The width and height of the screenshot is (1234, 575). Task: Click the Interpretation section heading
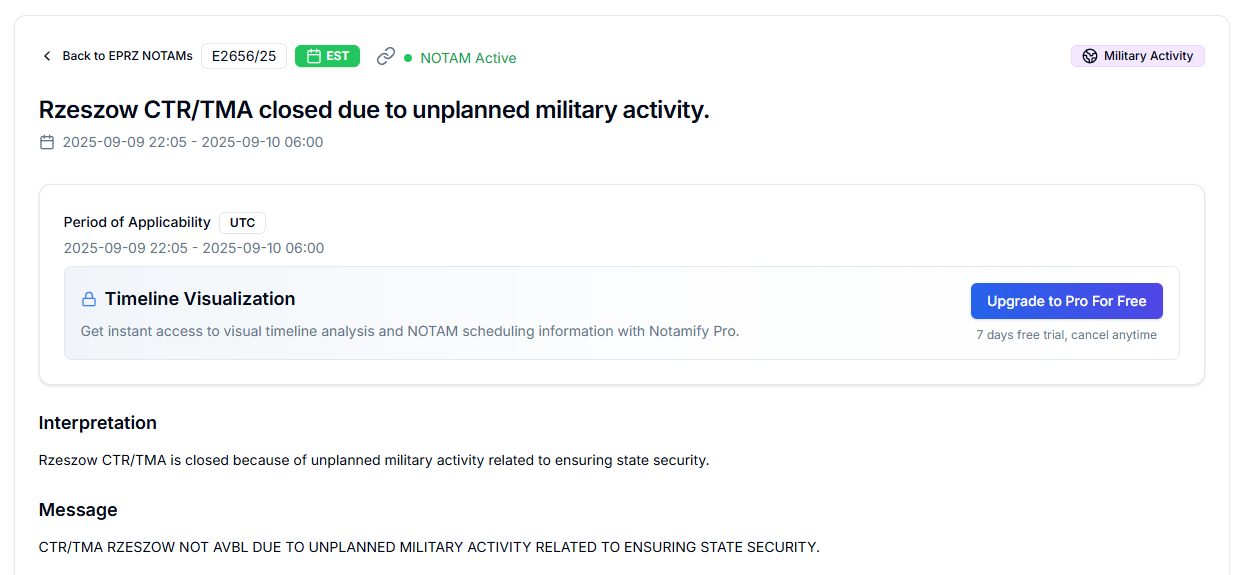98,423
